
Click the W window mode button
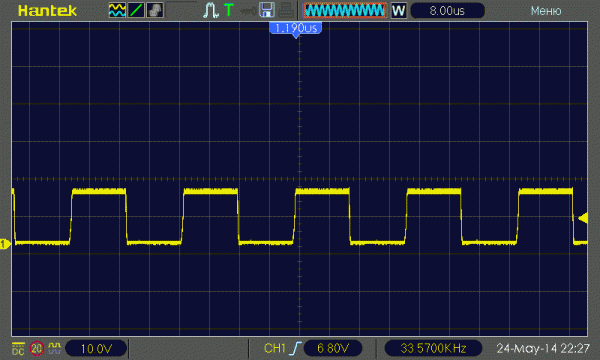pyautogui.click(x=398, y=11)
